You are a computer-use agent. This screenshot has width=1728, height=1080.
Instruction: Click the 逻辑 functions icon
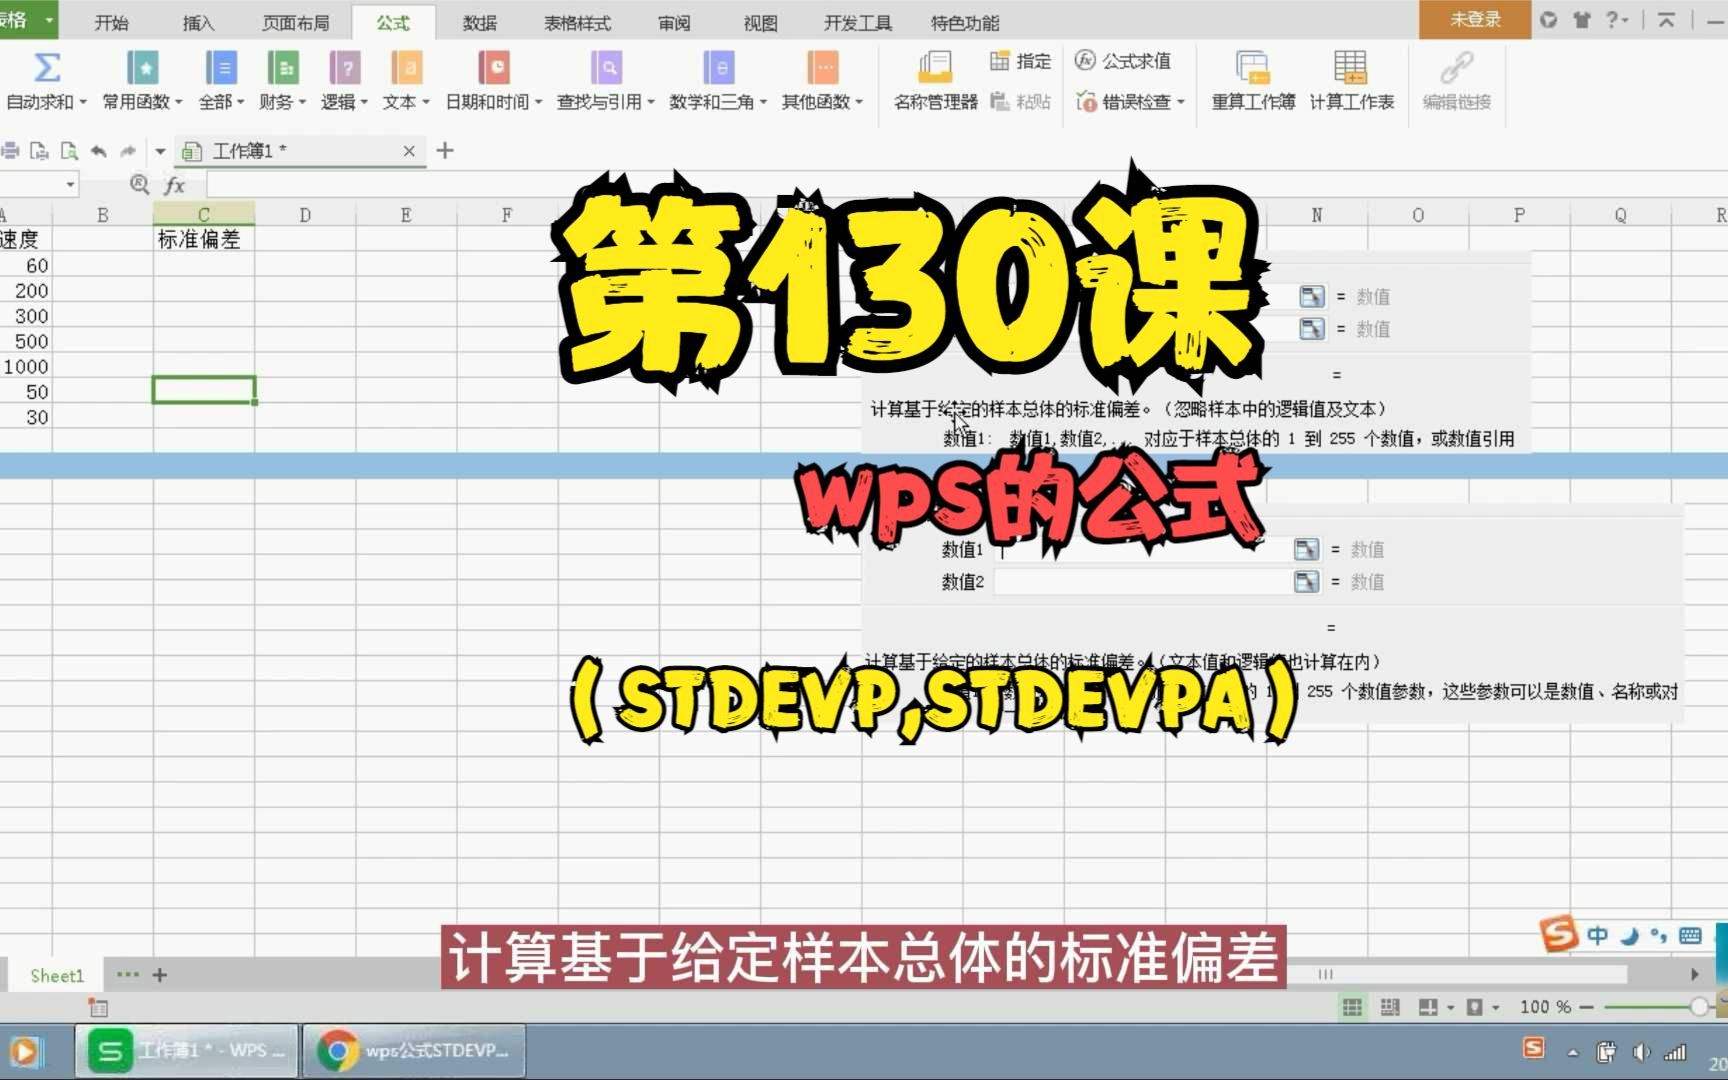click(345, 68)
